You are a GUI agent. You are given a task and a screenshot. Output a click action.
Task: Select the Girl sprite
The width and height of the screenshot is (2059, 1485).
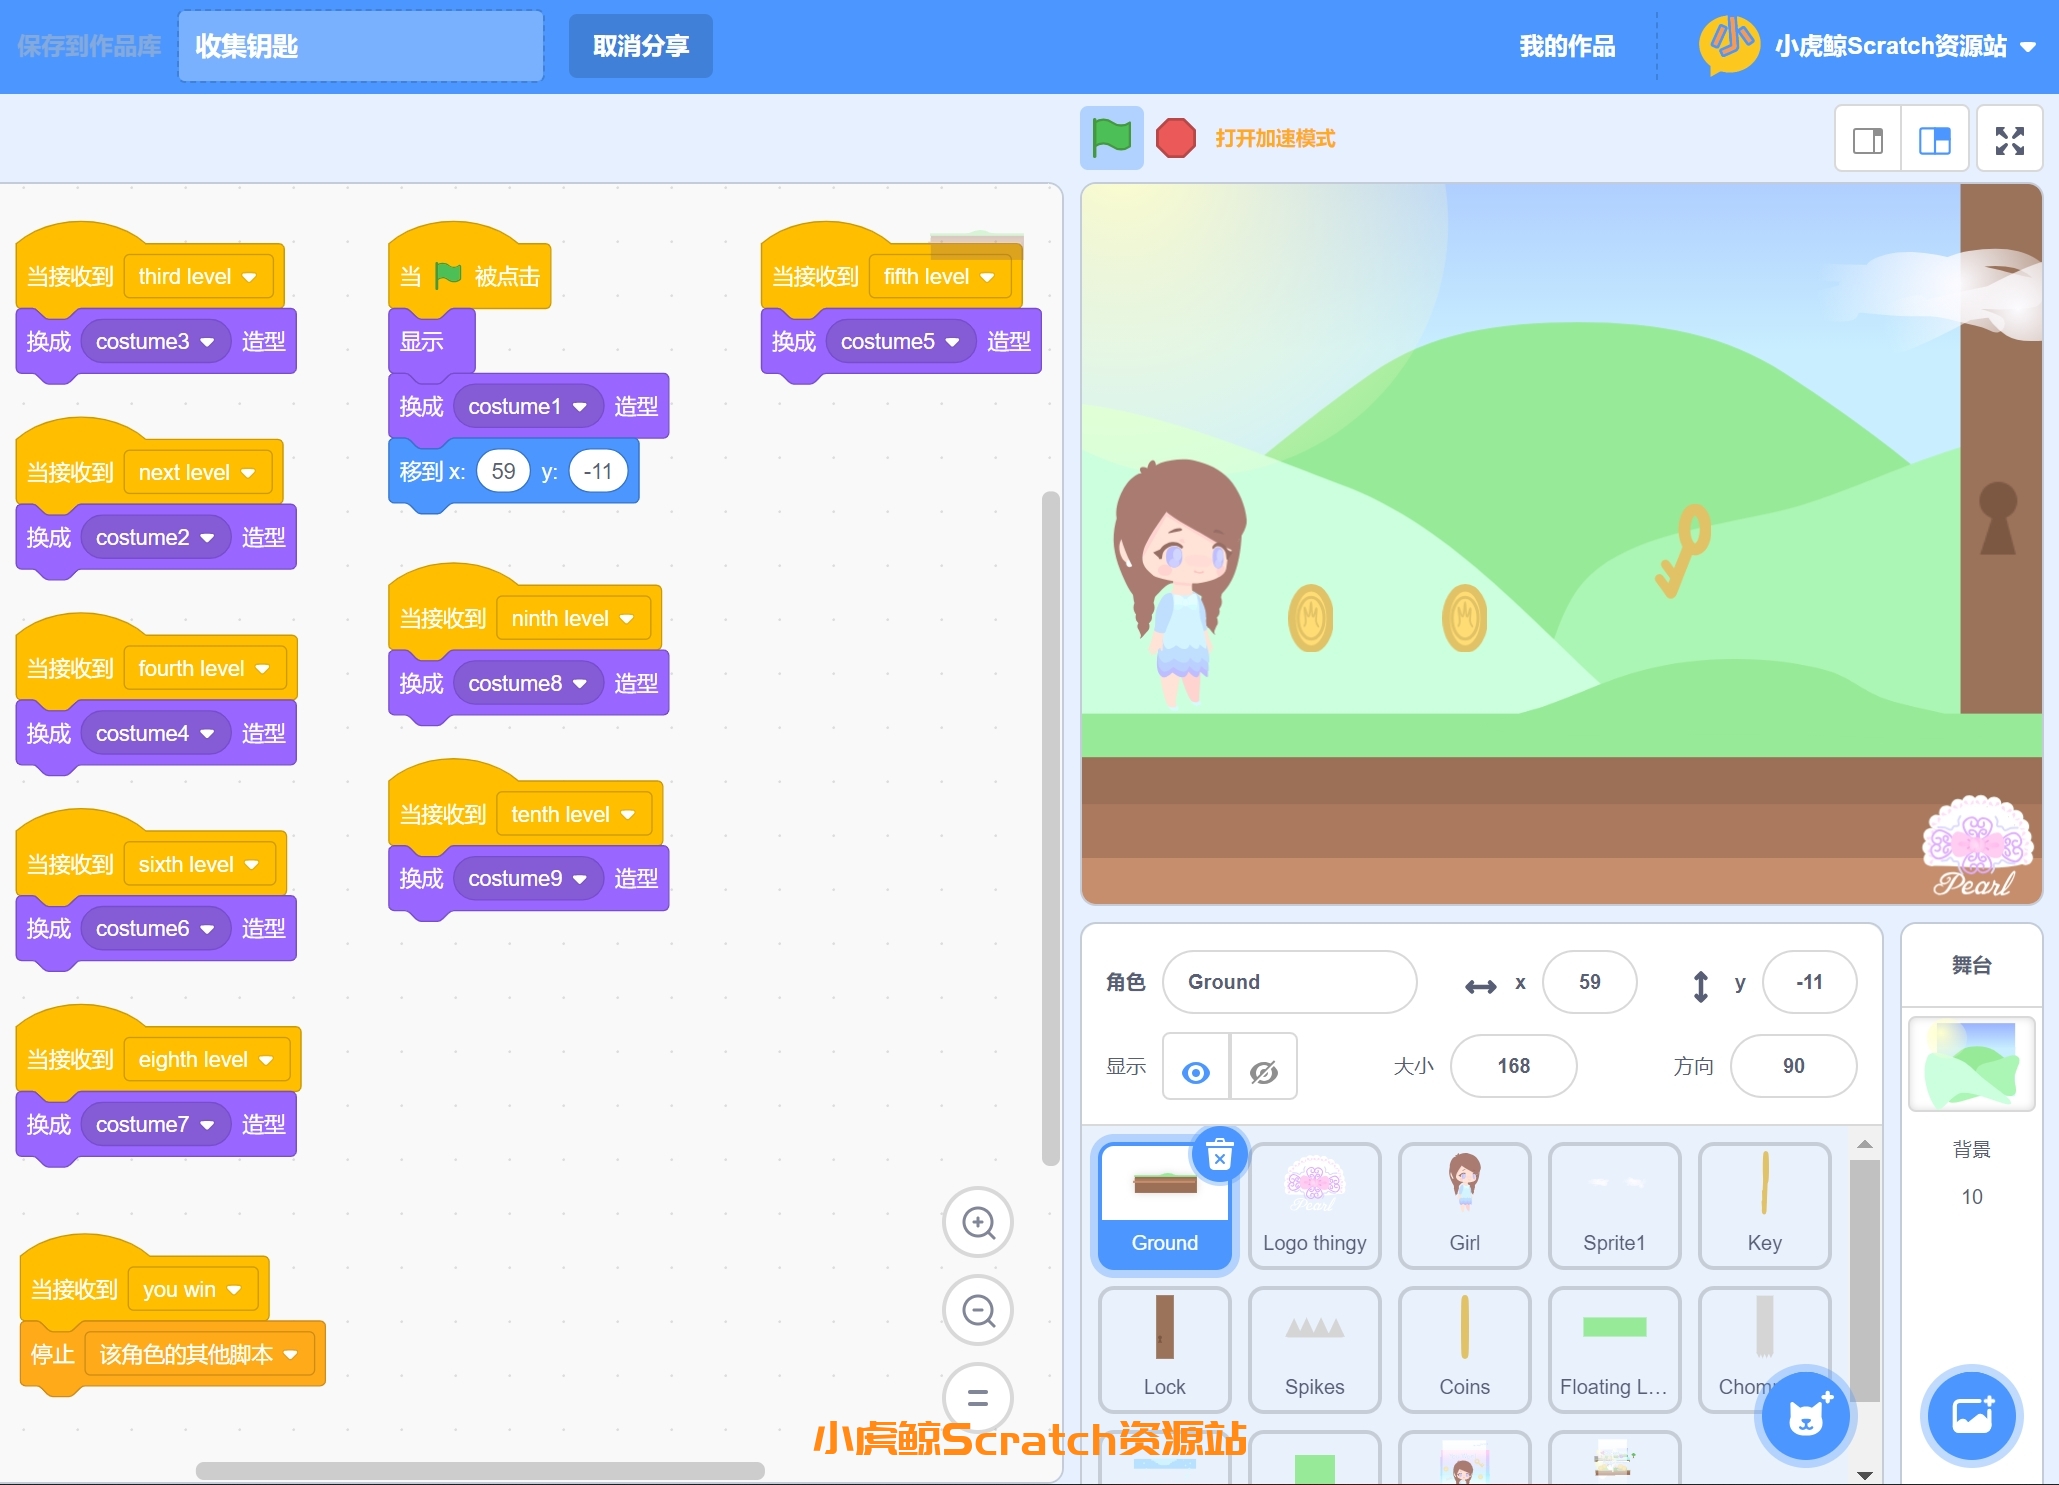1464,1205
